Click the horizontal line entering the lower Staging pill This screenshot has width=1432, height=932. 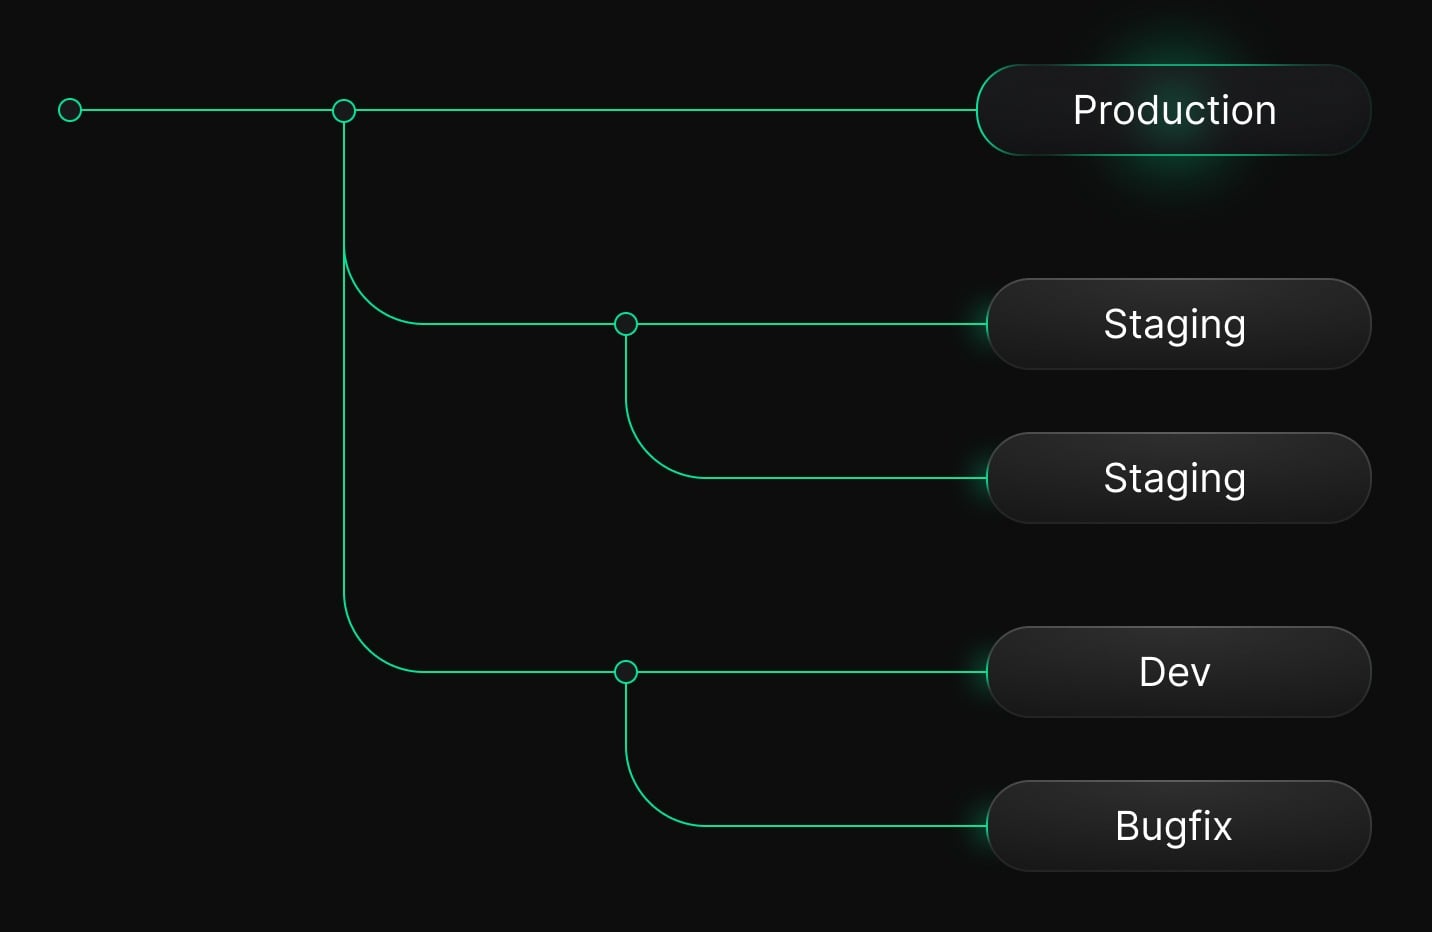click(840, 478)
